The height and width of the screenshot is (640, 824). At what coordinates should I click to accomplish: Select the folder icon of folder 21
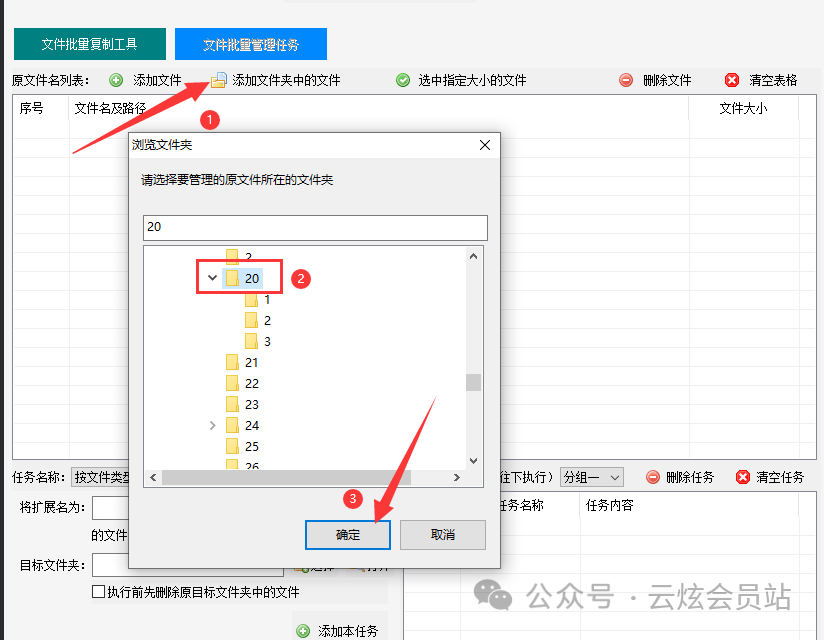[232, 363]
